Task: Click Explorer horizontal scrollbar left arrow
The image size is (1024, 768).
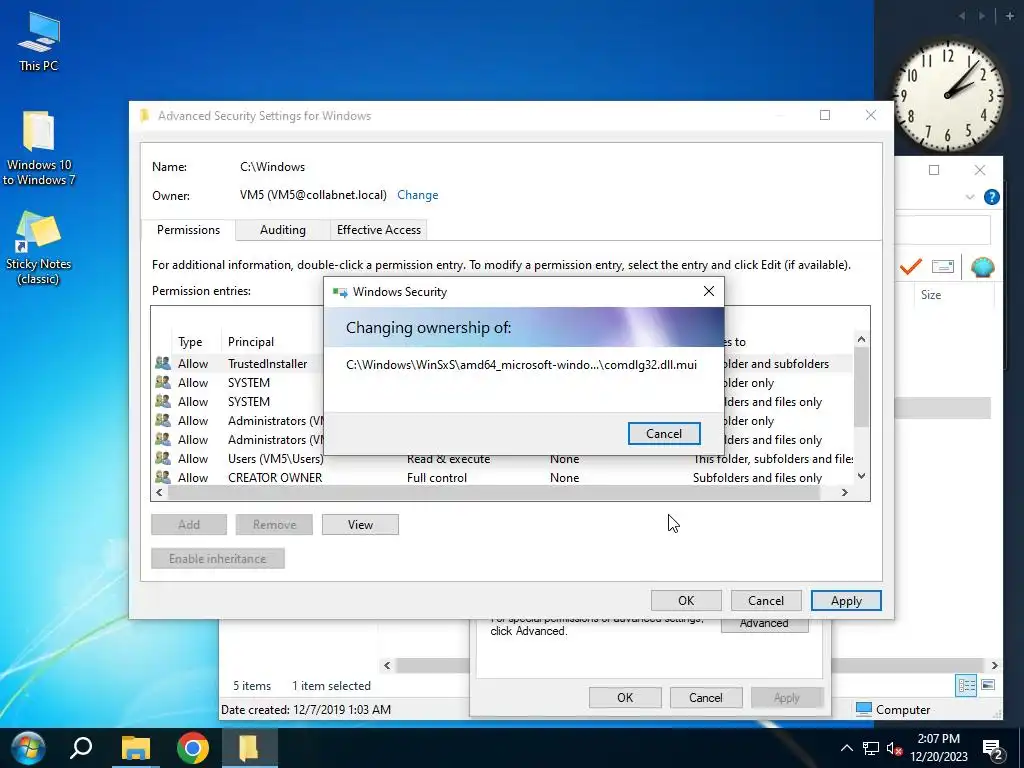Action: coord(387,665)
